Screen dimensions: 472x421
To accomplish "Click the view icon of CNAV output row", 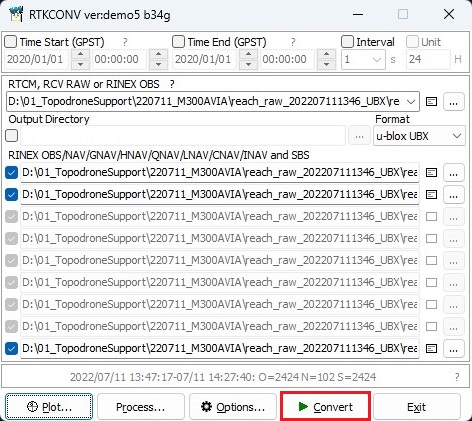I will (431, 305).
